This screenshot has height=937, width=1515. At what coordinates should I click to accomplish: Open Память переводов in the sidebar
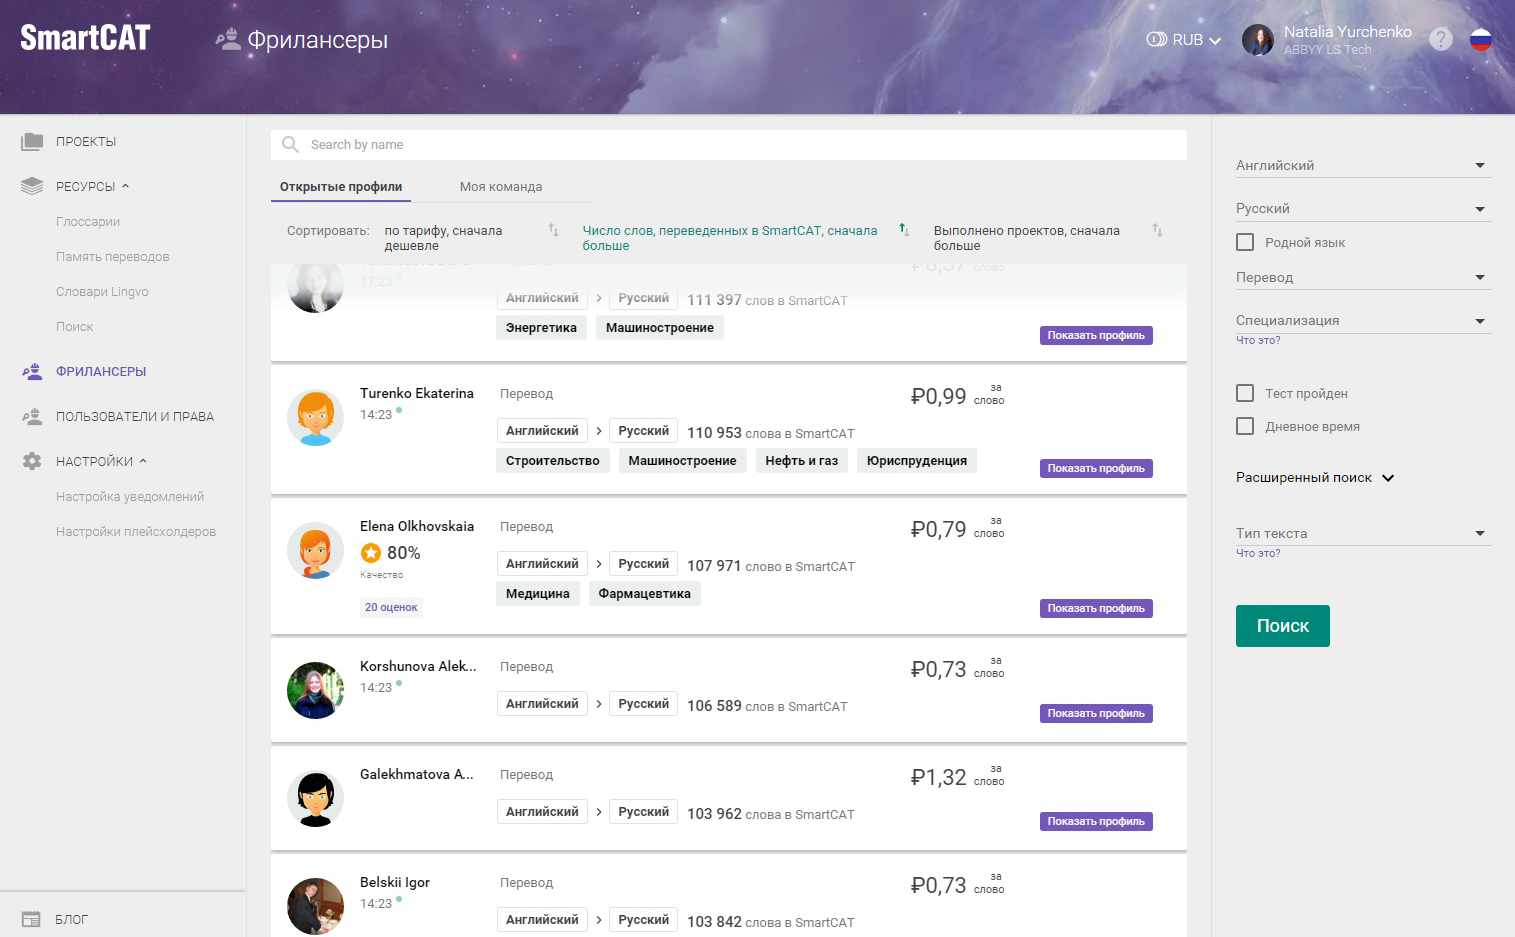113,257
